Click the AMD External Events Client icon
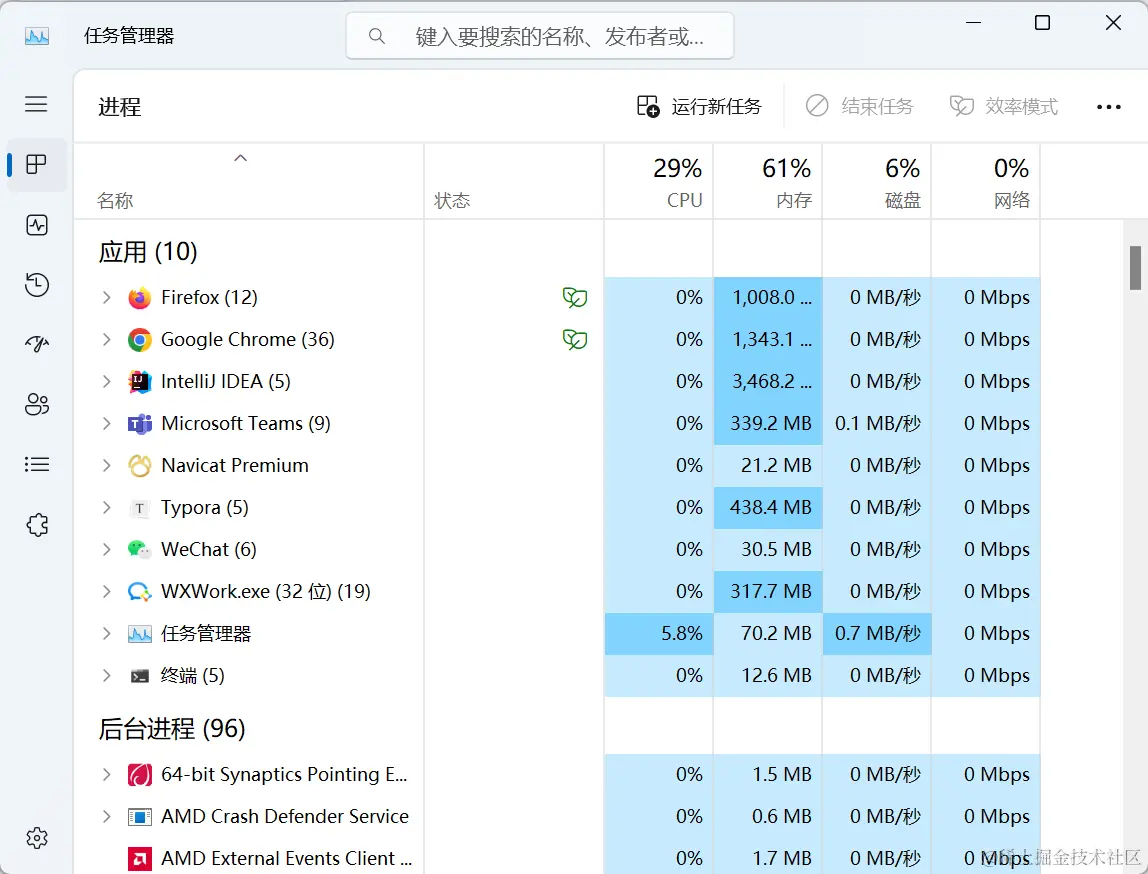Screen dimensions: 1148x874 139,858
